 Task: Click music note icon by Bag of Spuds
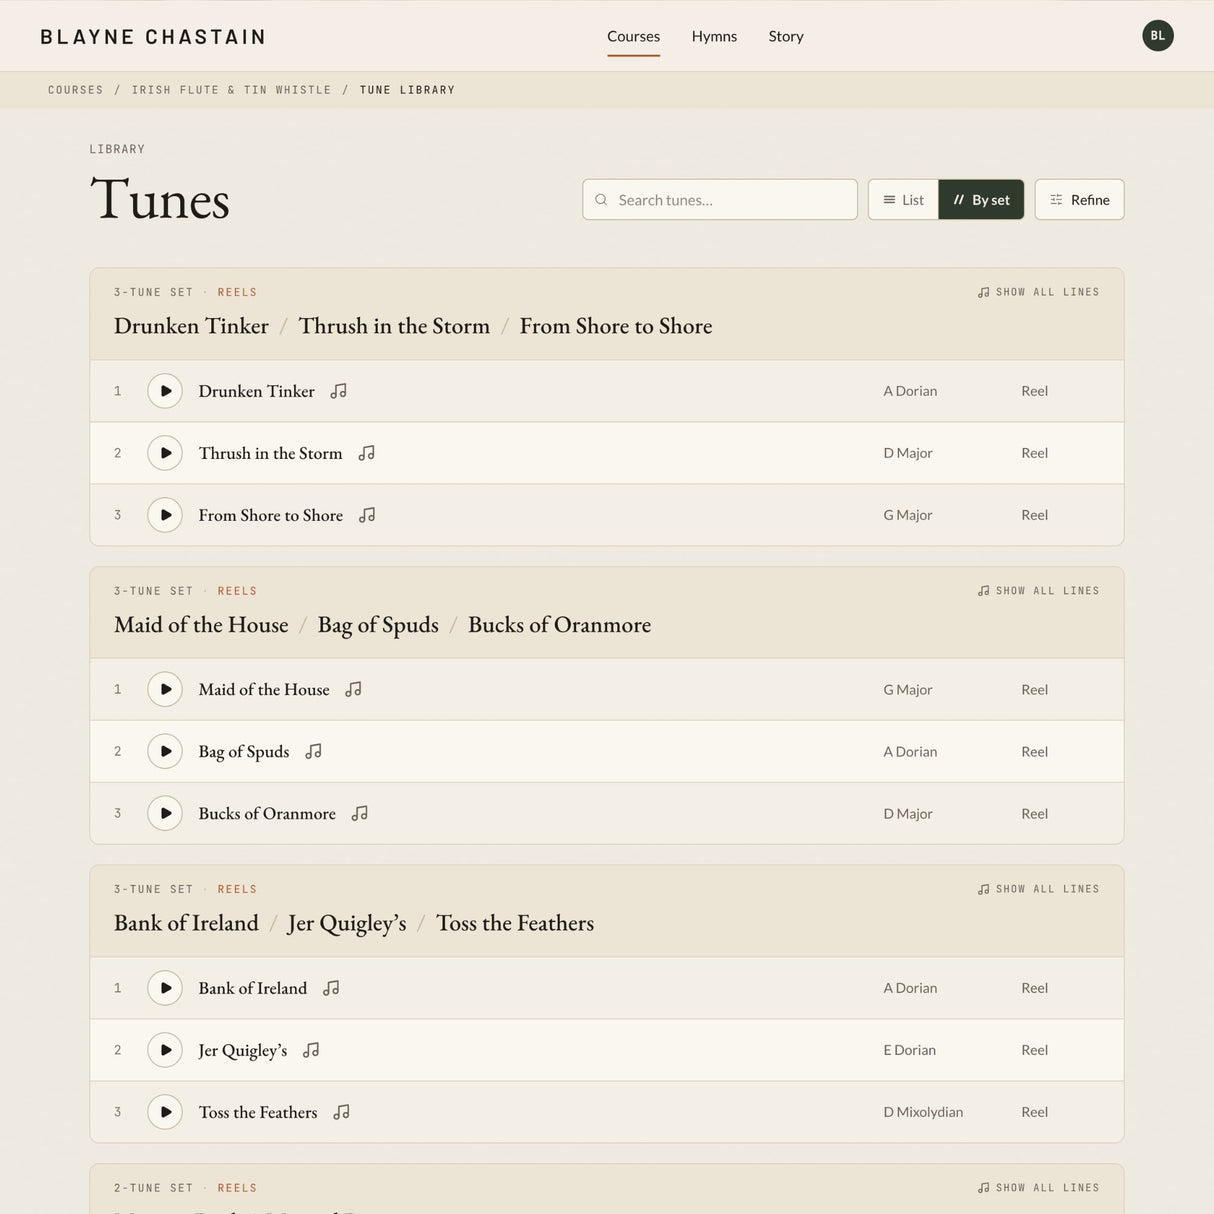[313, 751]
